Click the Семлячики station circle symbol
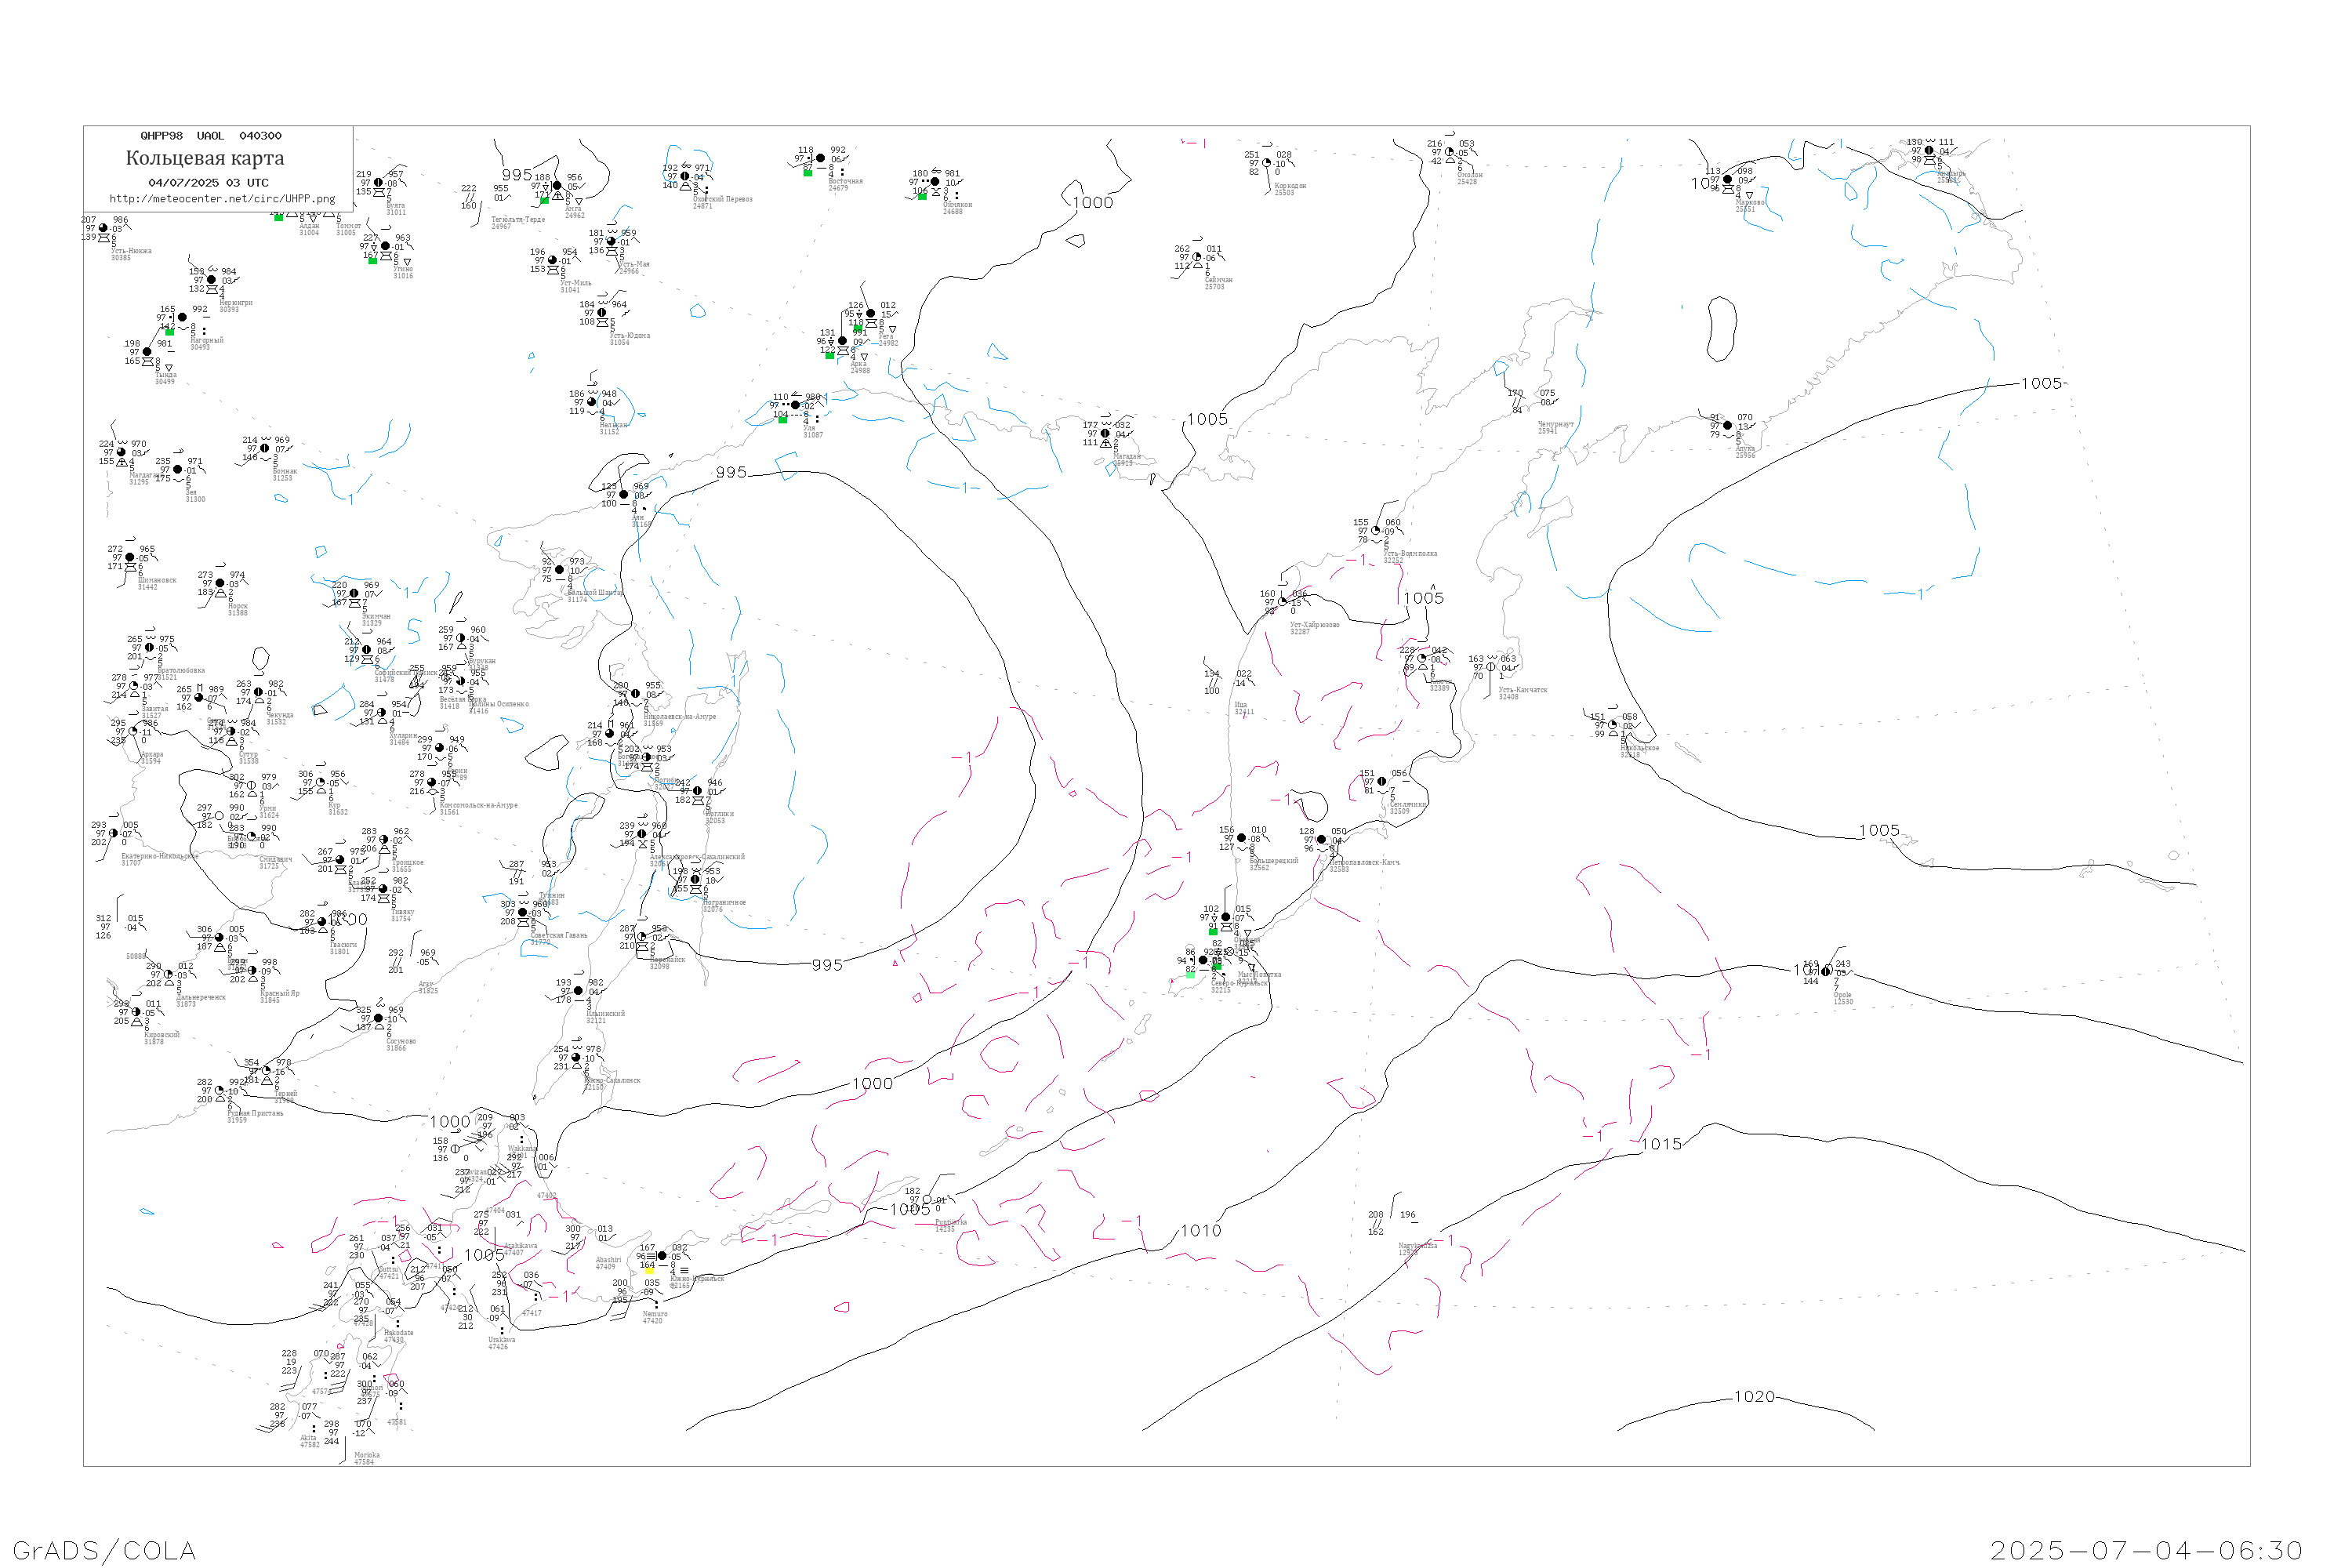This screenshot has height=1568, width=2352. [x=1382, y=782]
